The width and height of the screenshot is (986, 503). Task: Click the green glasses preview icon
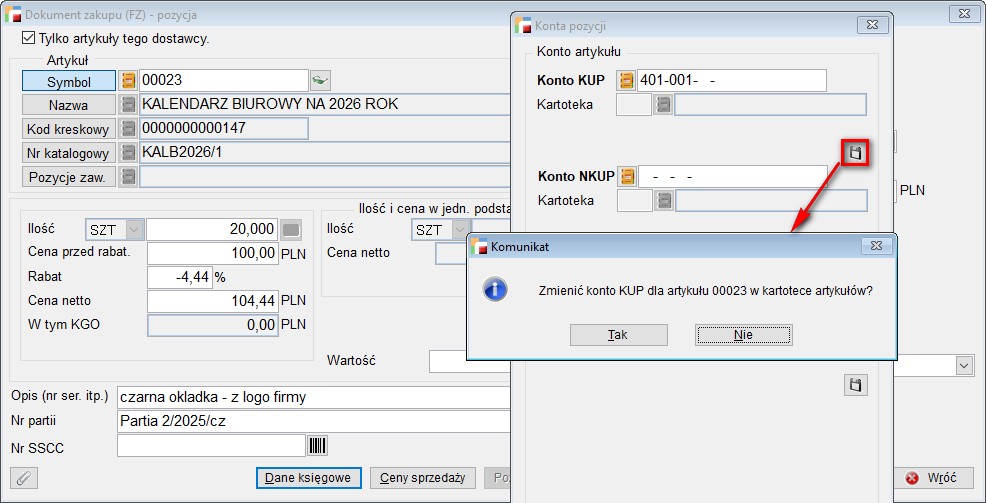coord(320,81)
